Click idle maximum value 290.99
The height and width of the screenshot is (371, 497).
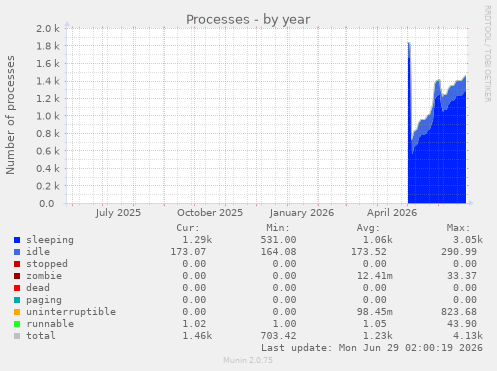click(459, 252)
